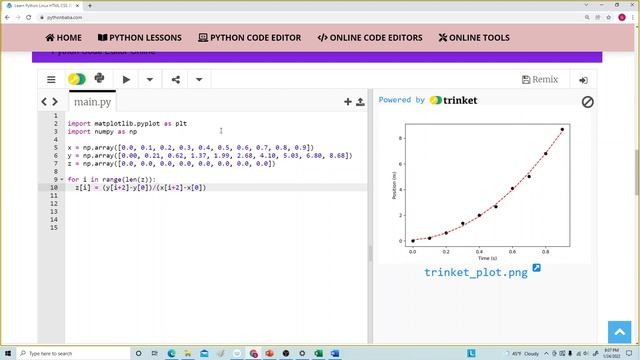640x360 pixels.
Task: Open PowerPoint from the taskbar
Action: (x=269, y=353)
